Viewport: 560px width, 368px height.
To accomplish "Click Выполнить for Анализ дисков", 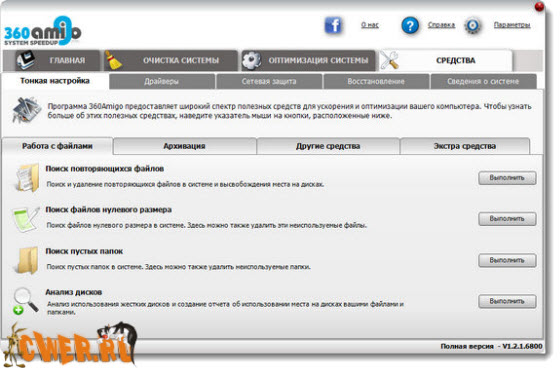I will [x=507, y=302].
